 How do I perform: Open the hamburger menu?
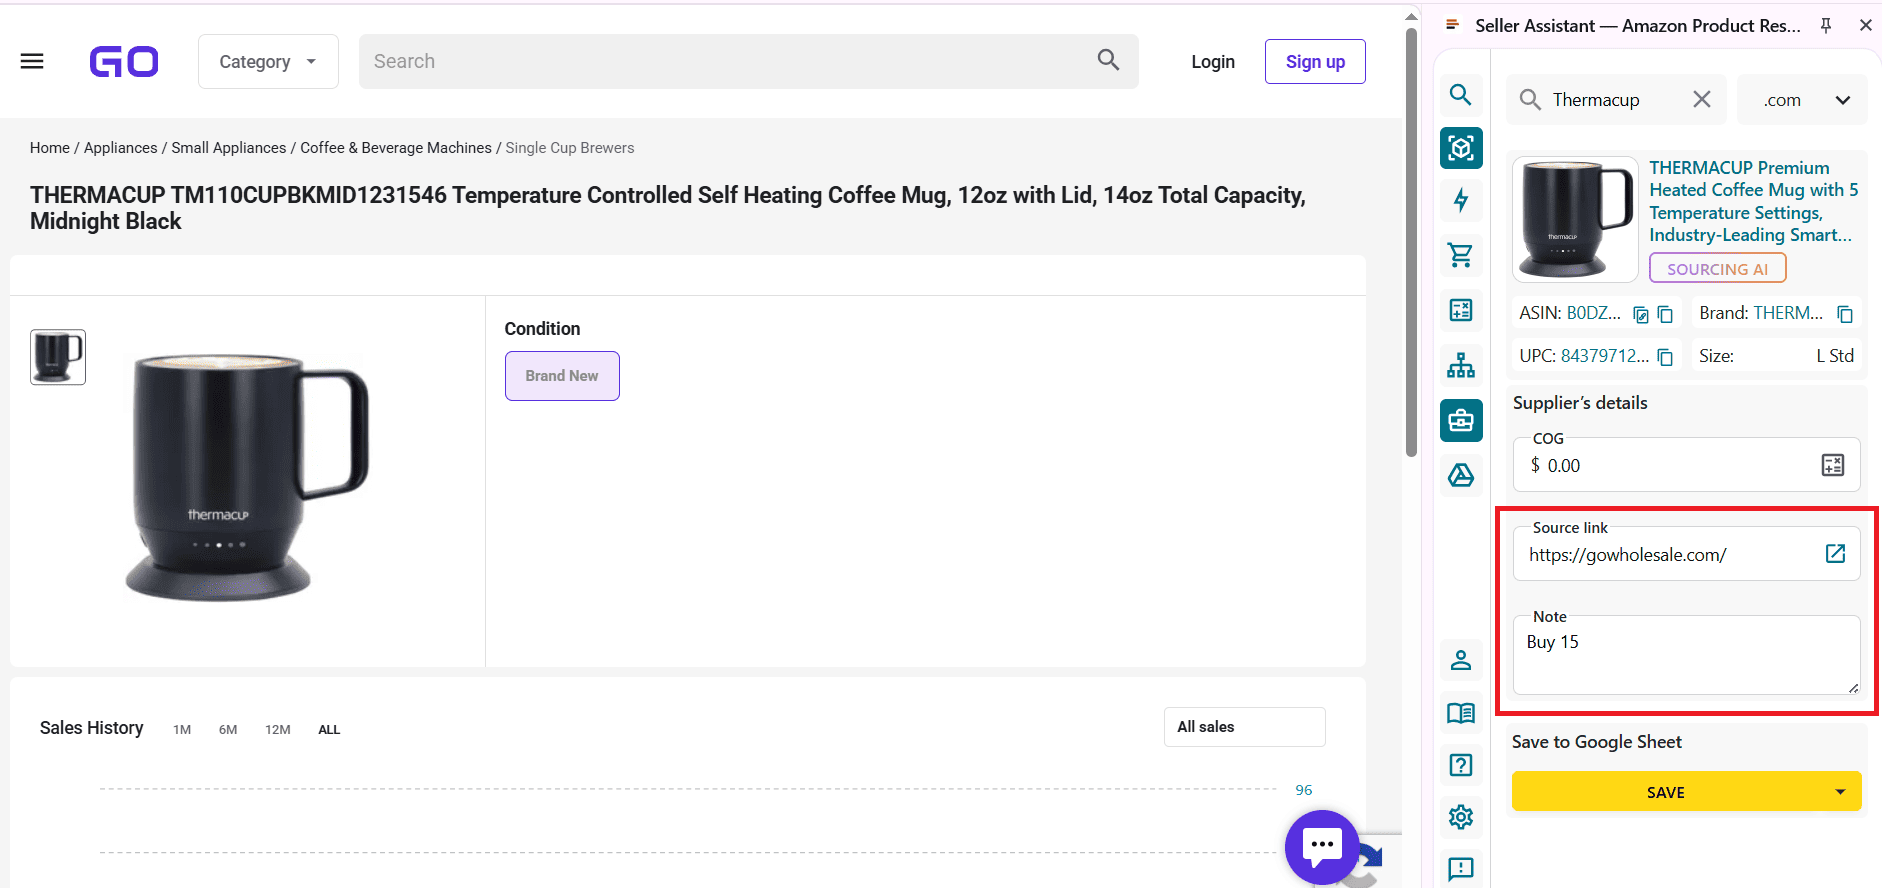coord(31,60)
